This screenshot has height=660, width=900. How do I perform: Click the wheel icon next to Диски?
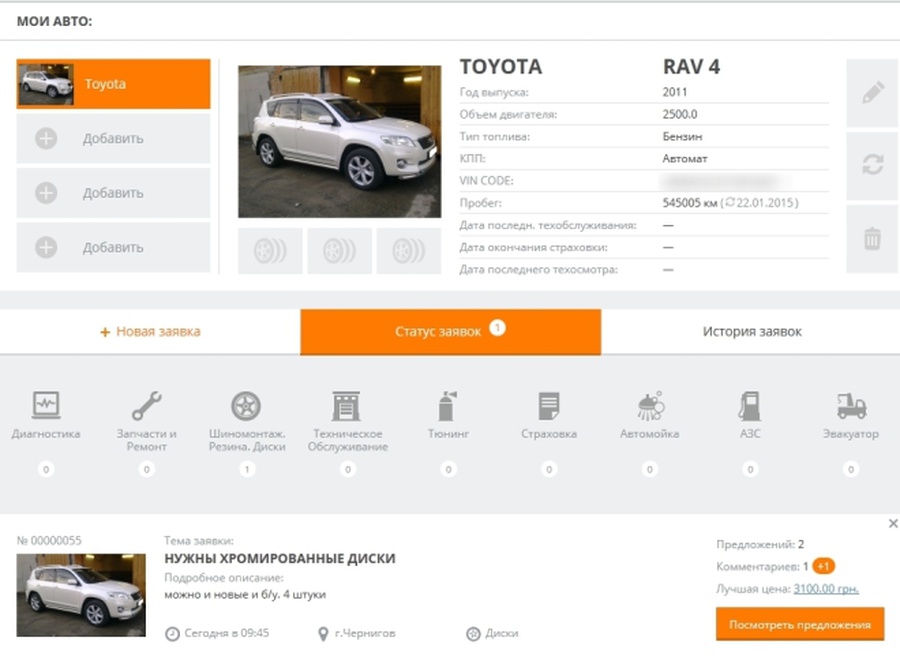(x=473, y=634)
